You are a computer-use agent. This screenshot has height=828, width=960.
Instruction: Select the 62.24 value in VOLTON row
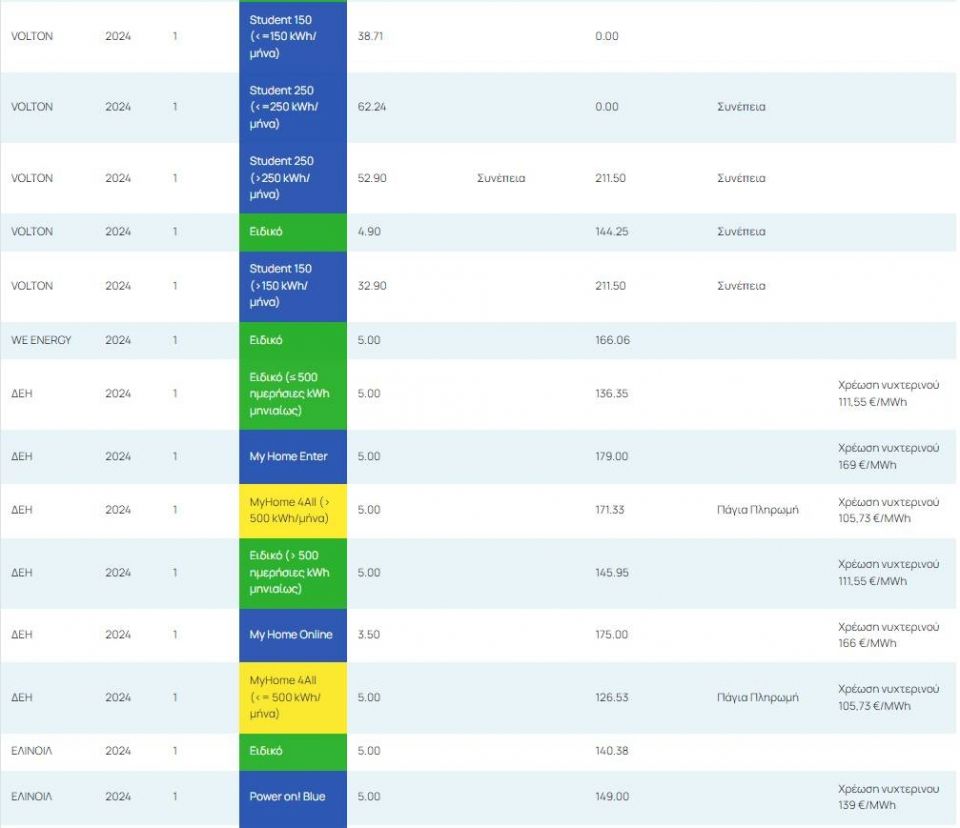[372, 107]
